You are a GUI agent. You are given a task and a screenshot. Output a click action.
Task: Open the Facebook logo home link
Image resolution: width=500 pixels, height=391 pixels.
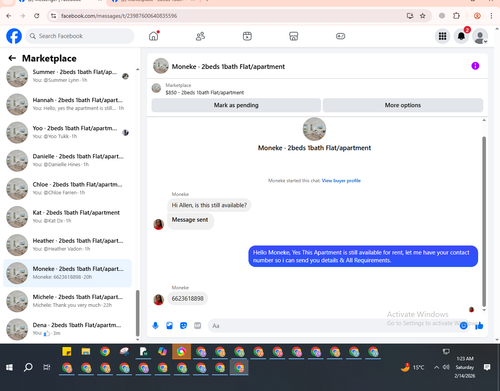pos(14,36)
